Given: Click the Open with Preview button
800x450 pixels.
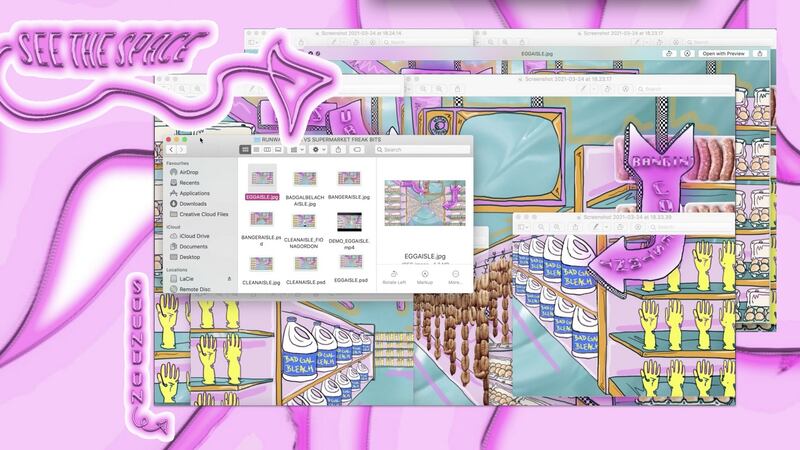Looking at the screenshot, I should click(723, 53).
